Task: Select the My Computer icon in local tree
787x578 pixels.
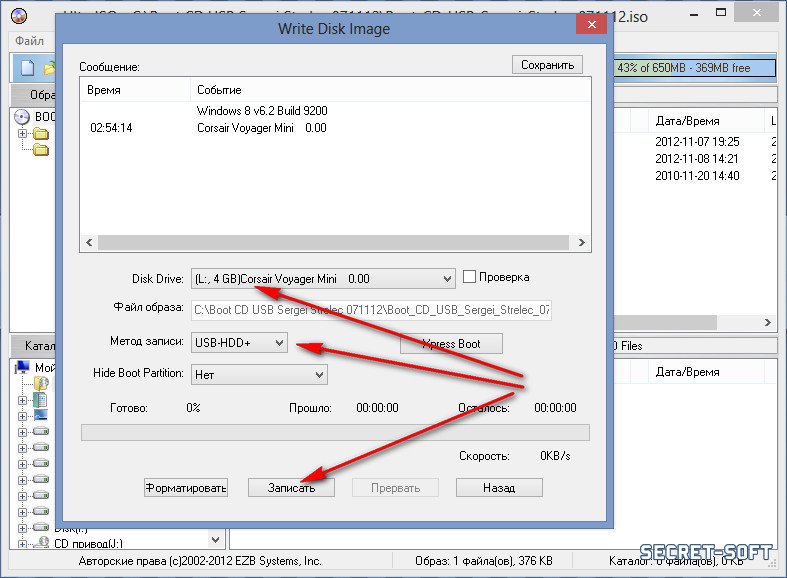Action: 24,367
